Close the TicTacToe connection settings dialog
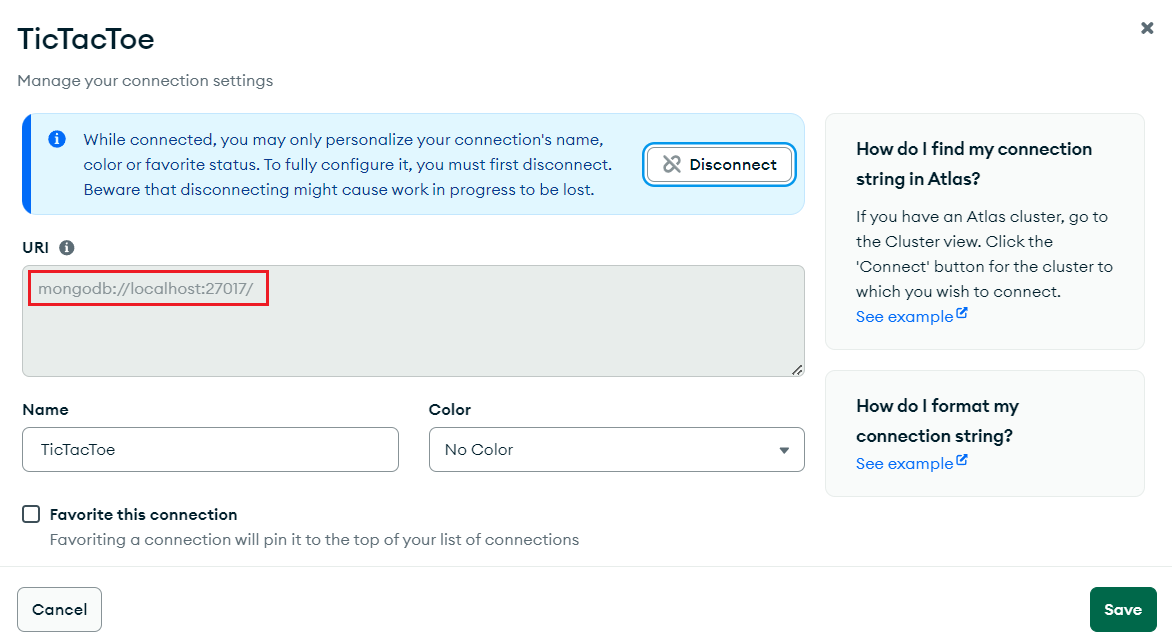Image resolution: width=1172 pixels, height=640 pixels. tap(1147, 28)
